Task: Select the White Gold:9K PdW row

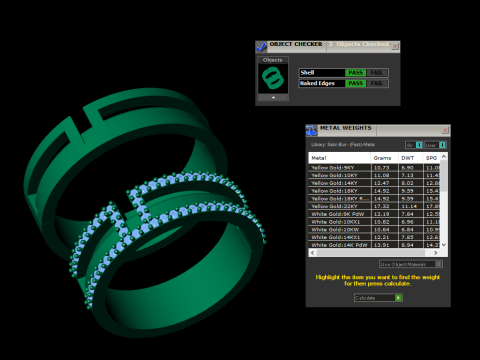Action: [374, 214]
